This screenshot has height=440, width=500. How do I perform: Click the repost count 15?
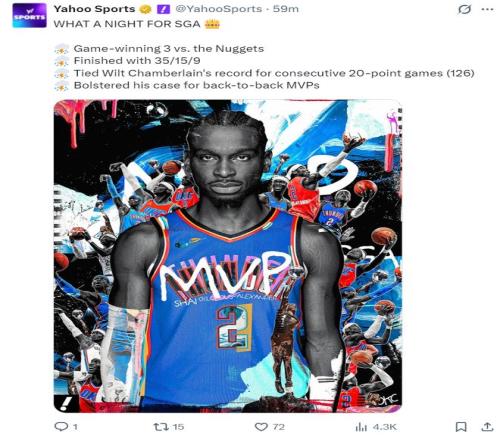click(178, 427)
